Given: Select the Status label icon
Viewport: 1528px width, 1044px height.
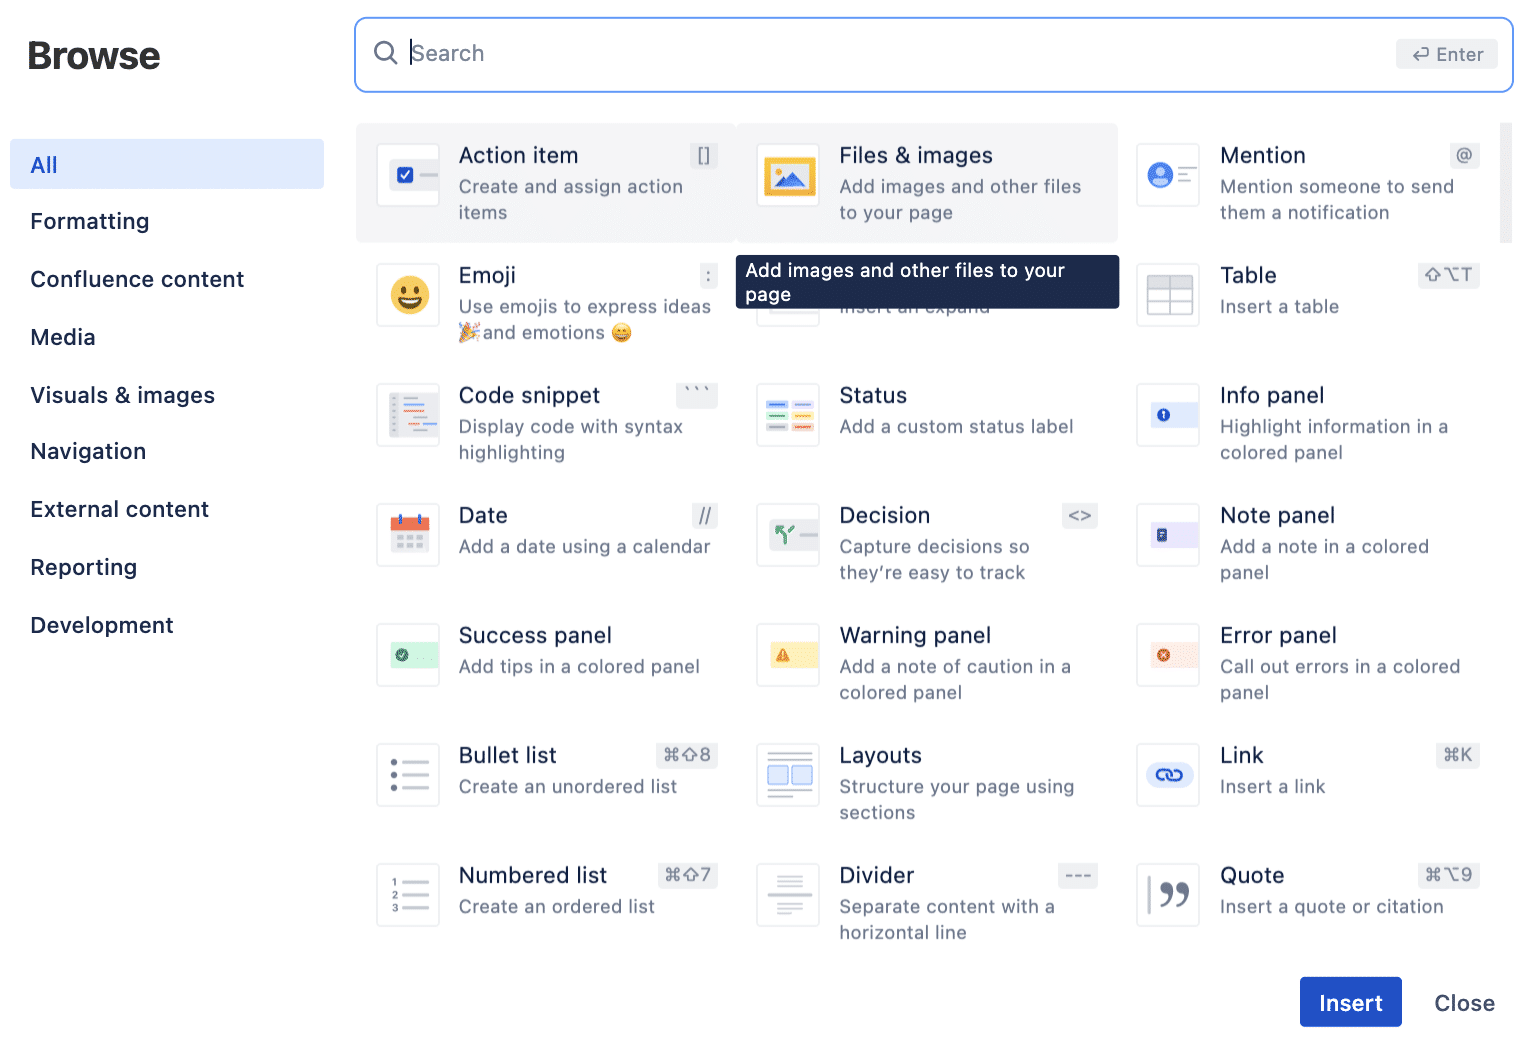Looking at the screenshot, I should (x=788, y=415).
